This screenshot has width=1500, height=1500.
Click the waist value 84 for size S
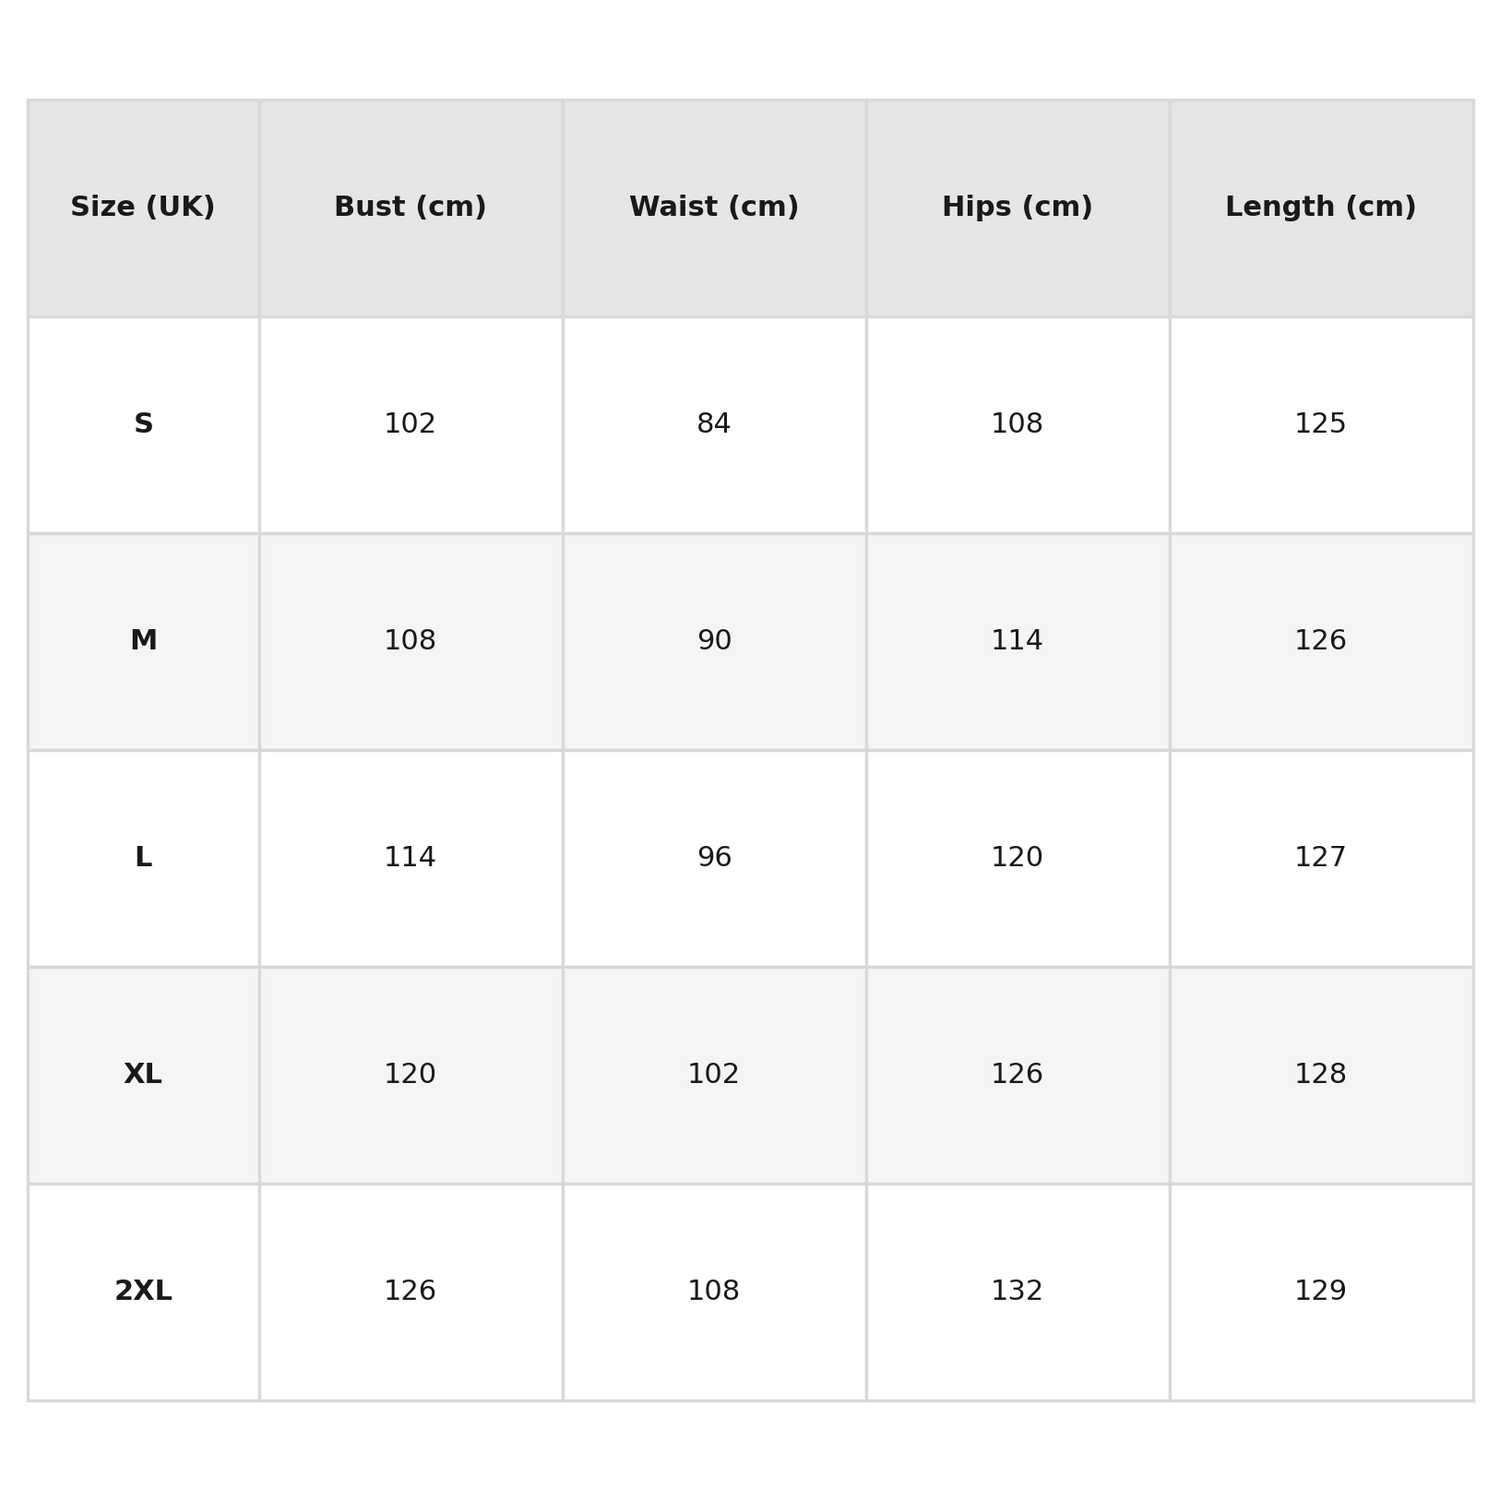714,425
